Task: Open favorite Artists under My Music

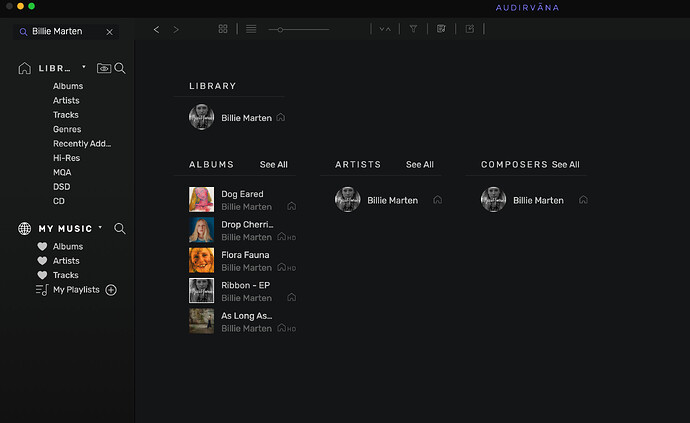Action: coord(66,261)
